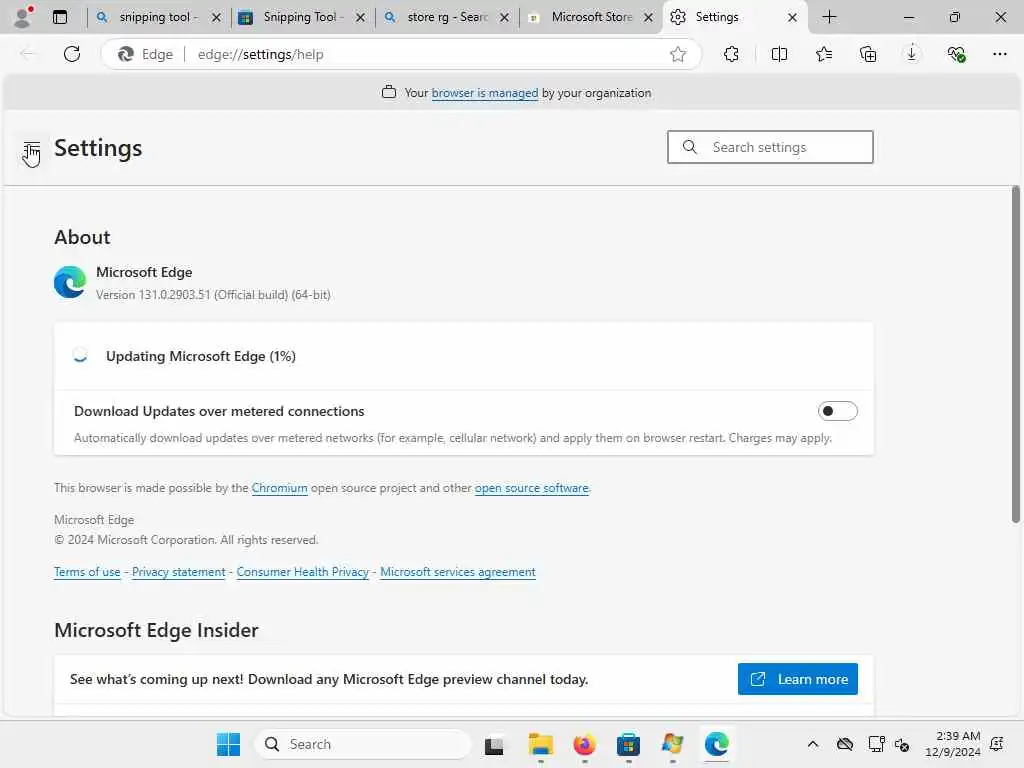Image resolution: width=1024 pixels, height=768 pixels.
Task: Click the new tab plus button
Action: [x=829, y=17]
